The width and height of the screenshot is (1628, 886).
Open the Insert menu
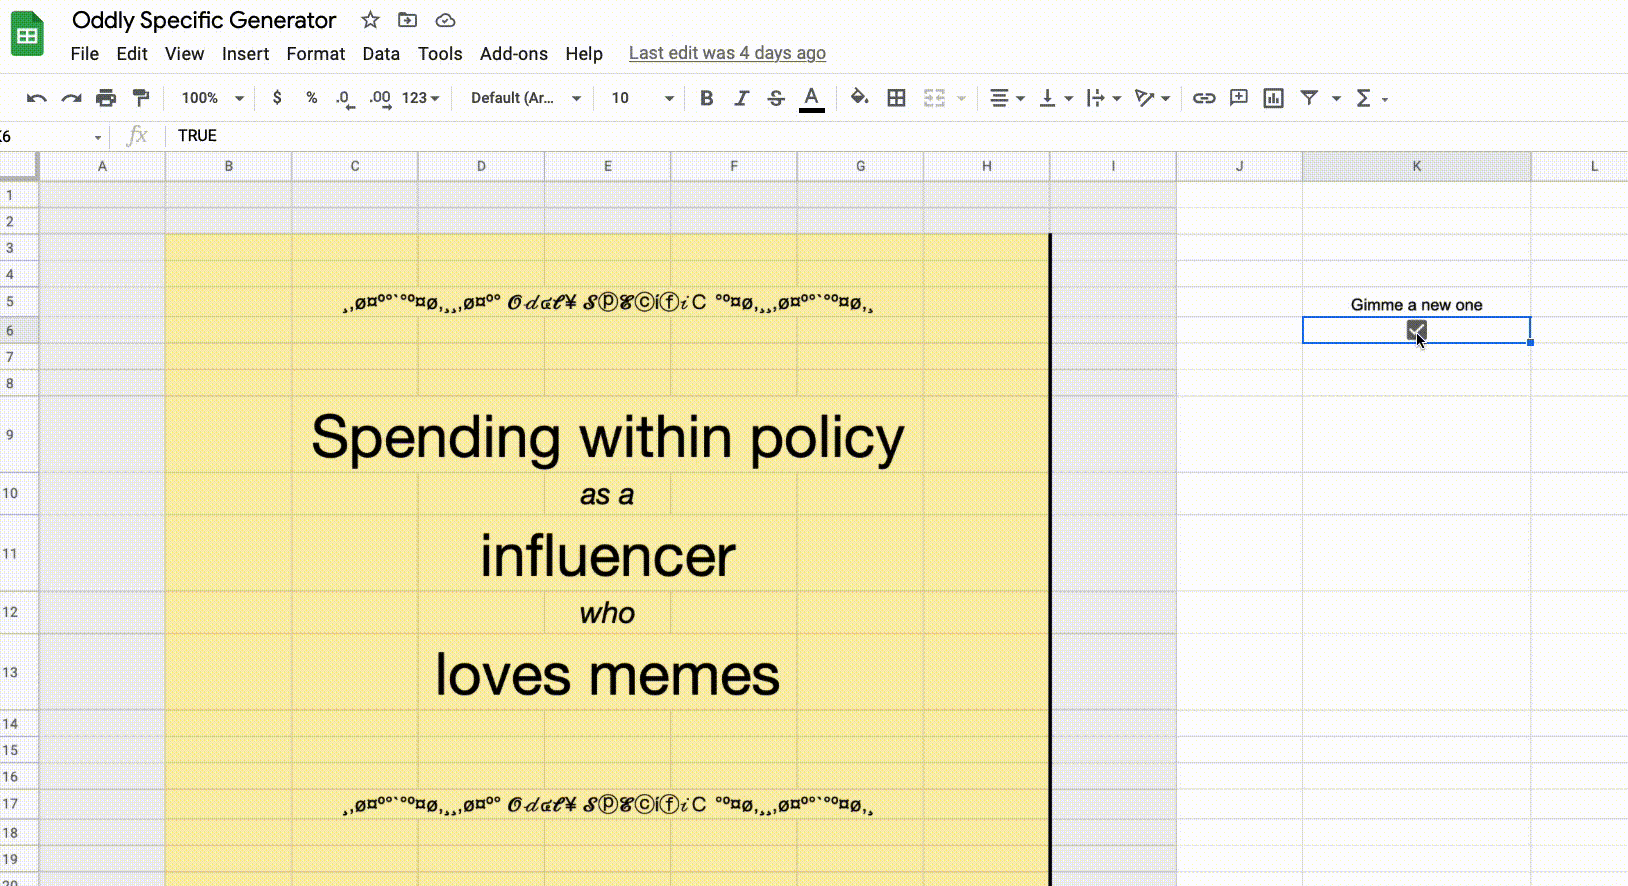[x=245, y=54]
